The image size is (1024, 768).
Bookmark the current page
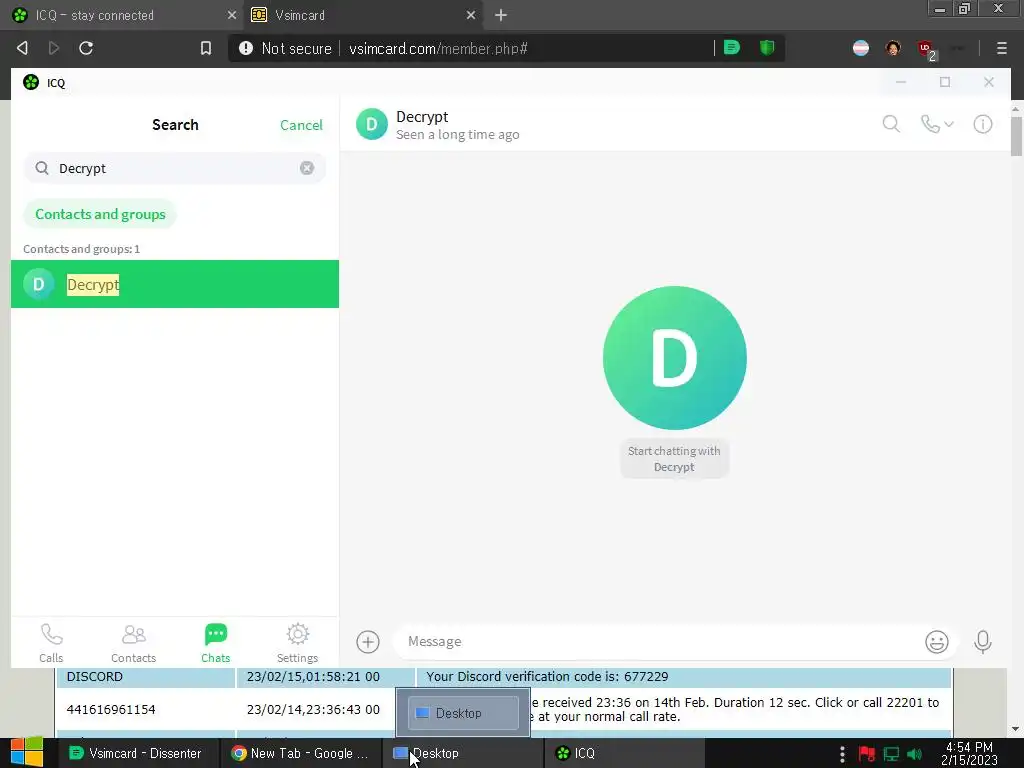tap(206, 48)
